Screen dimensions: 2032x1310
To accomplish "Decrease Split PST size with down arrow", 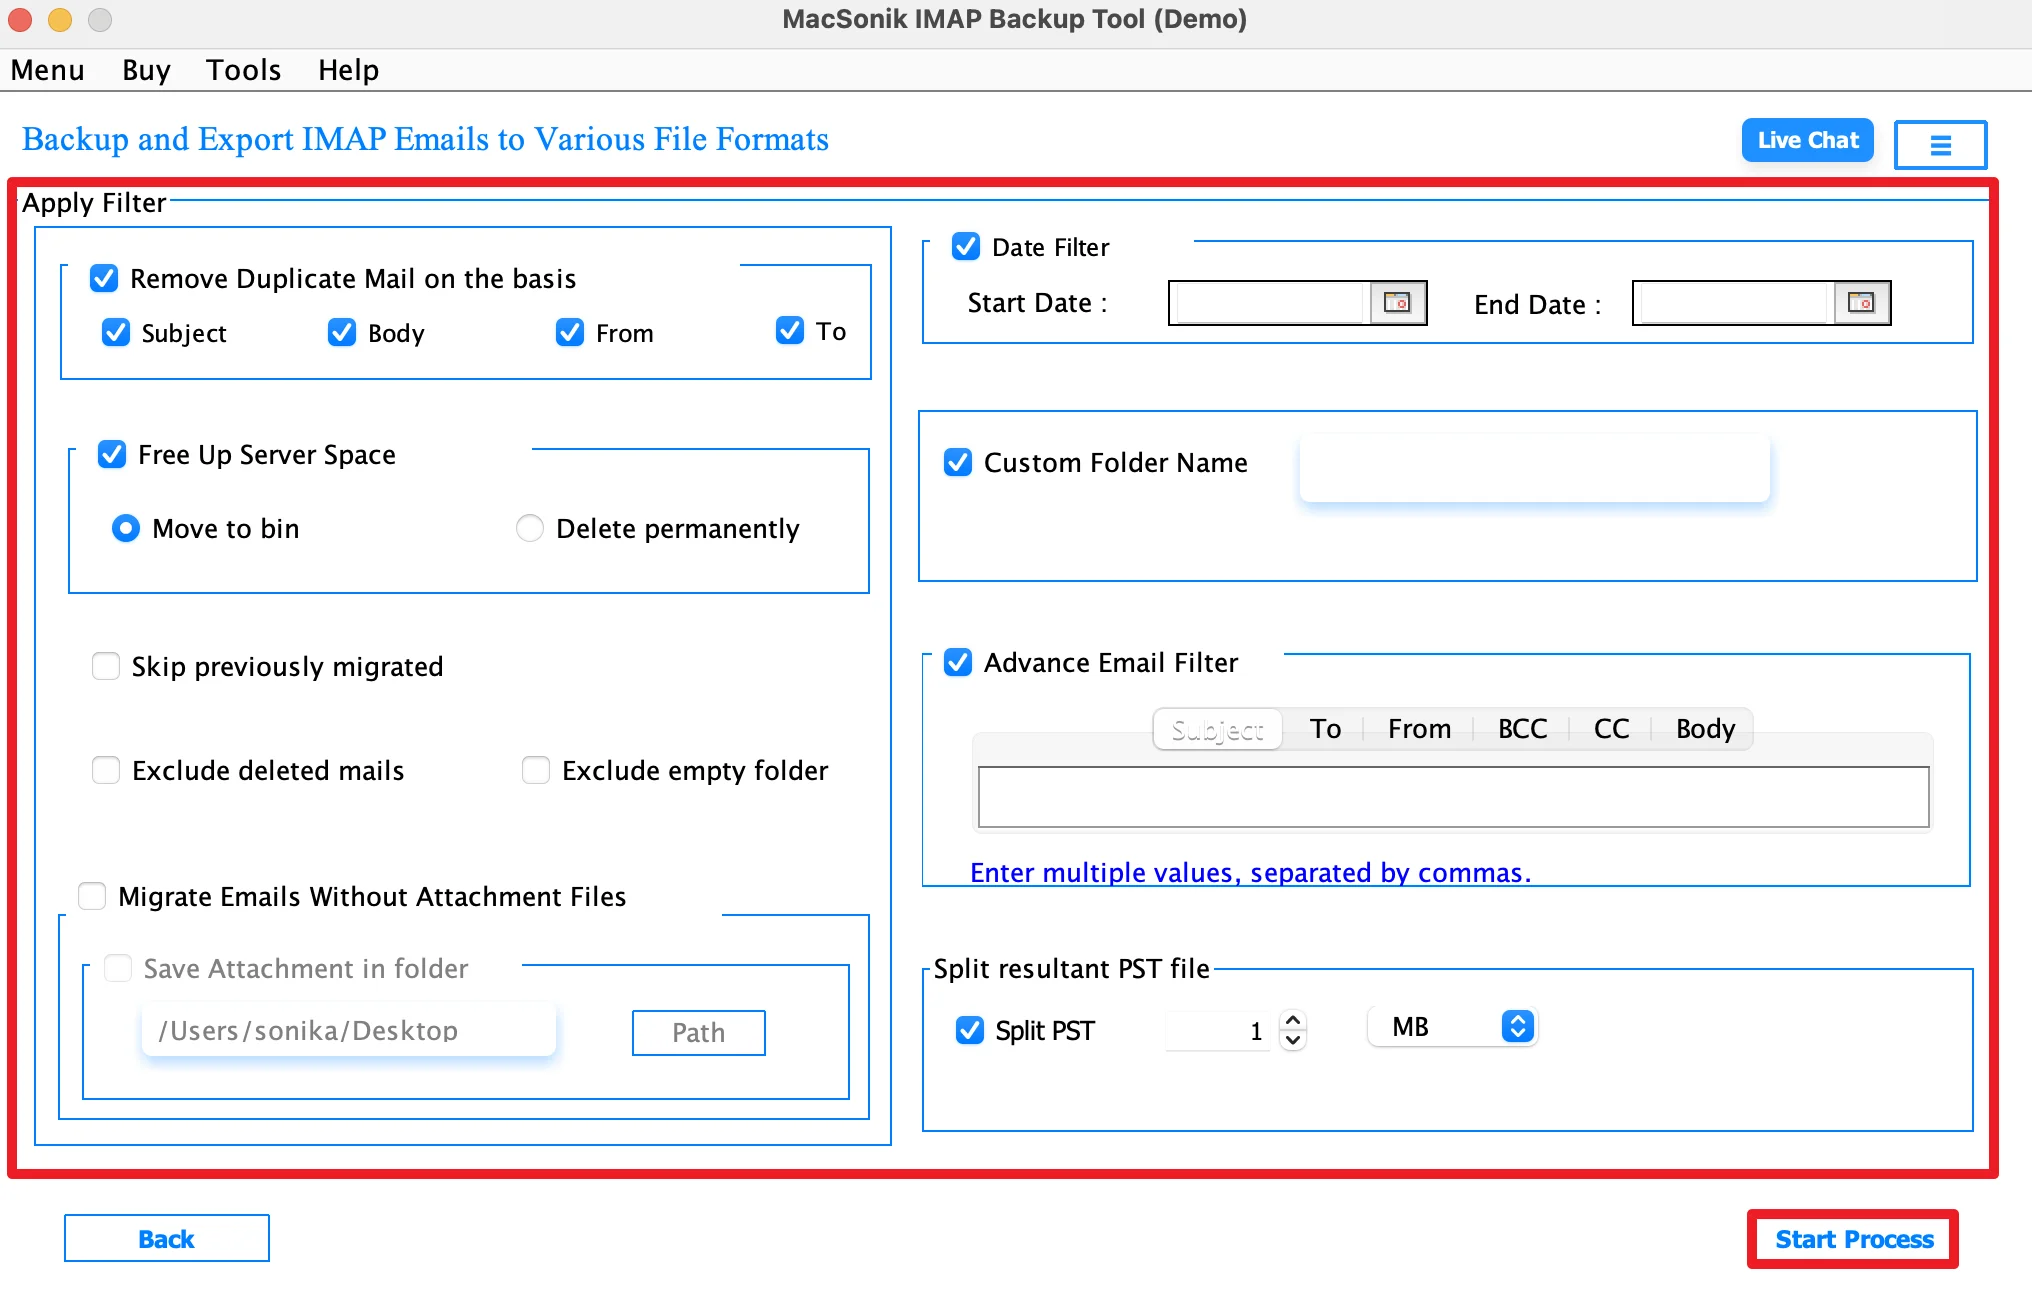I will 1293,1040.
